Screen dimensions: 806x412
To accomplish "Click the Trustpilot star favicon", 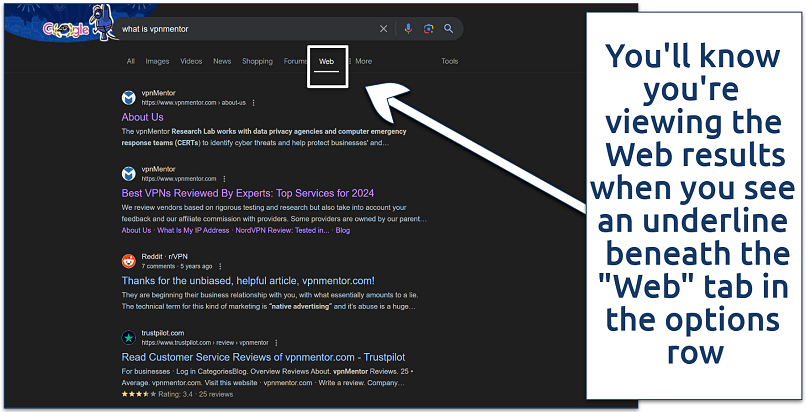I will click(129, 337).
